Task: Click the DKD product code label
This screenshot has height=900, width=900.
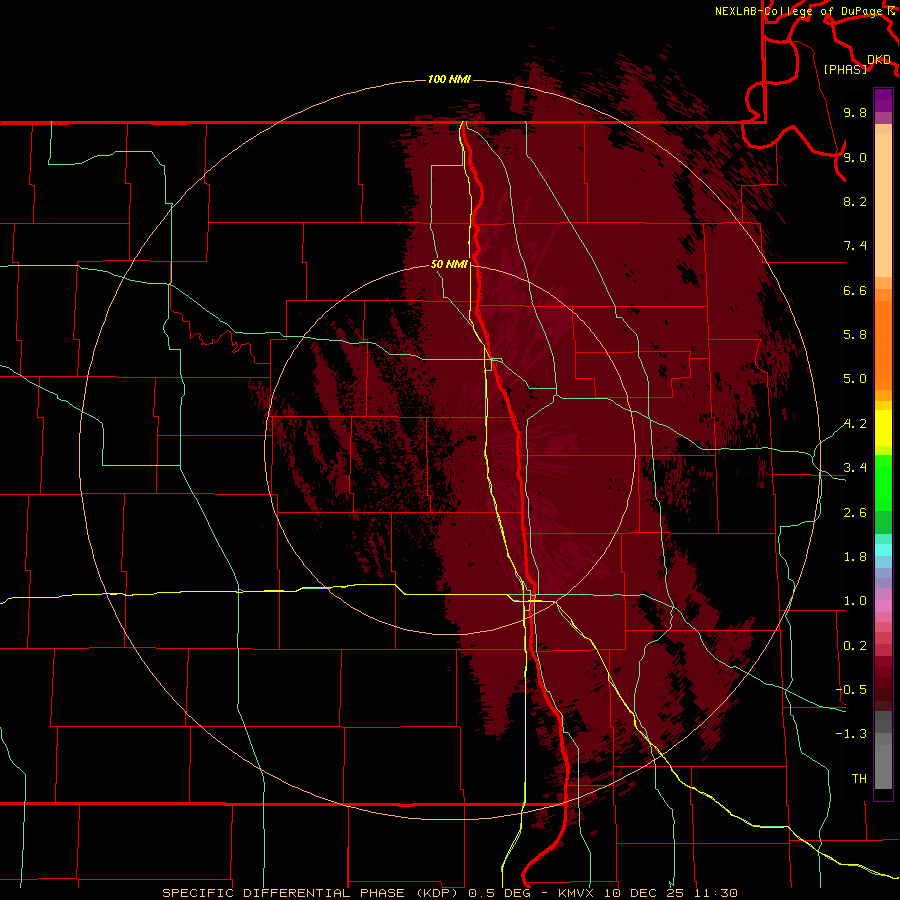Action: 879,60
